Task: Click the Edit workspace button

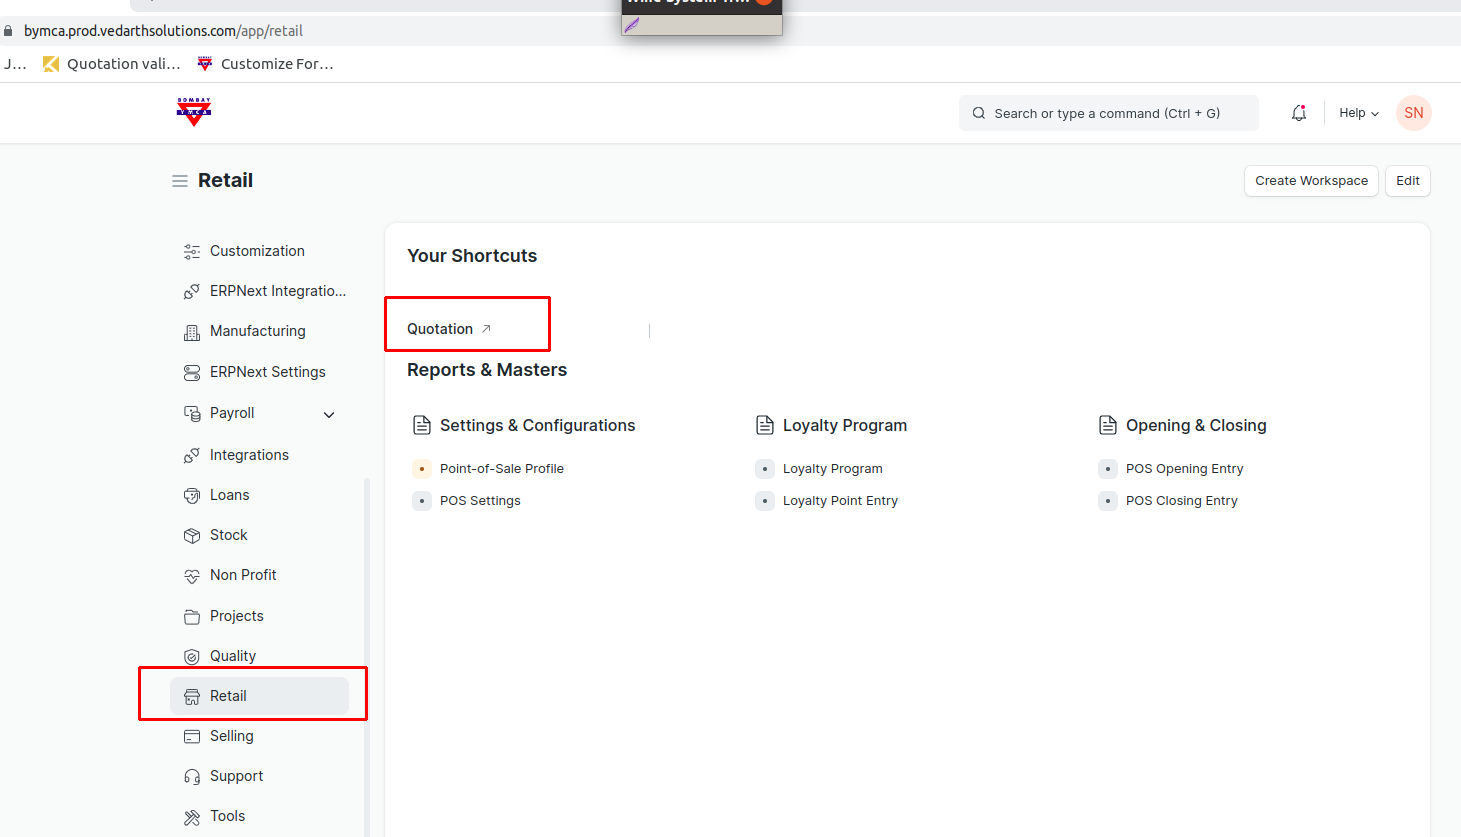Action: (1407, 181)
